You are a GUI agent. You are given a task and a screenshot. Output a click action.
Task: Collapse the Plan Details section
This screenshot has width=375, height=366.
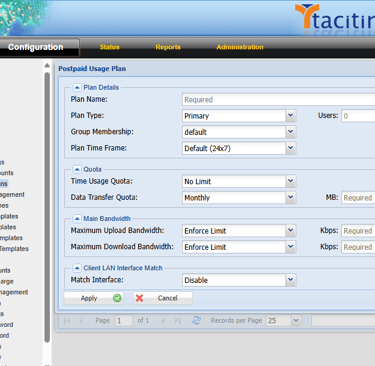tap(77, 87)
